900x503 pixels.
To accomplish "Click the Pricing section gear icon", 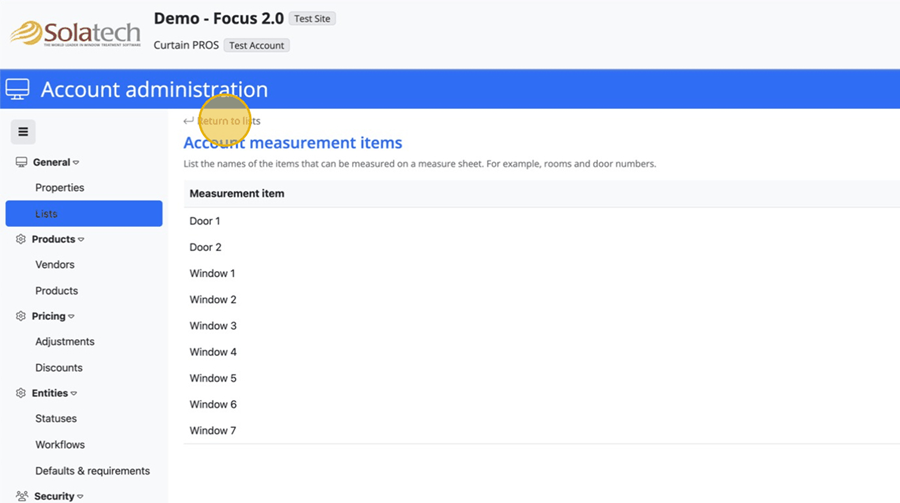I will click(21, 317).
